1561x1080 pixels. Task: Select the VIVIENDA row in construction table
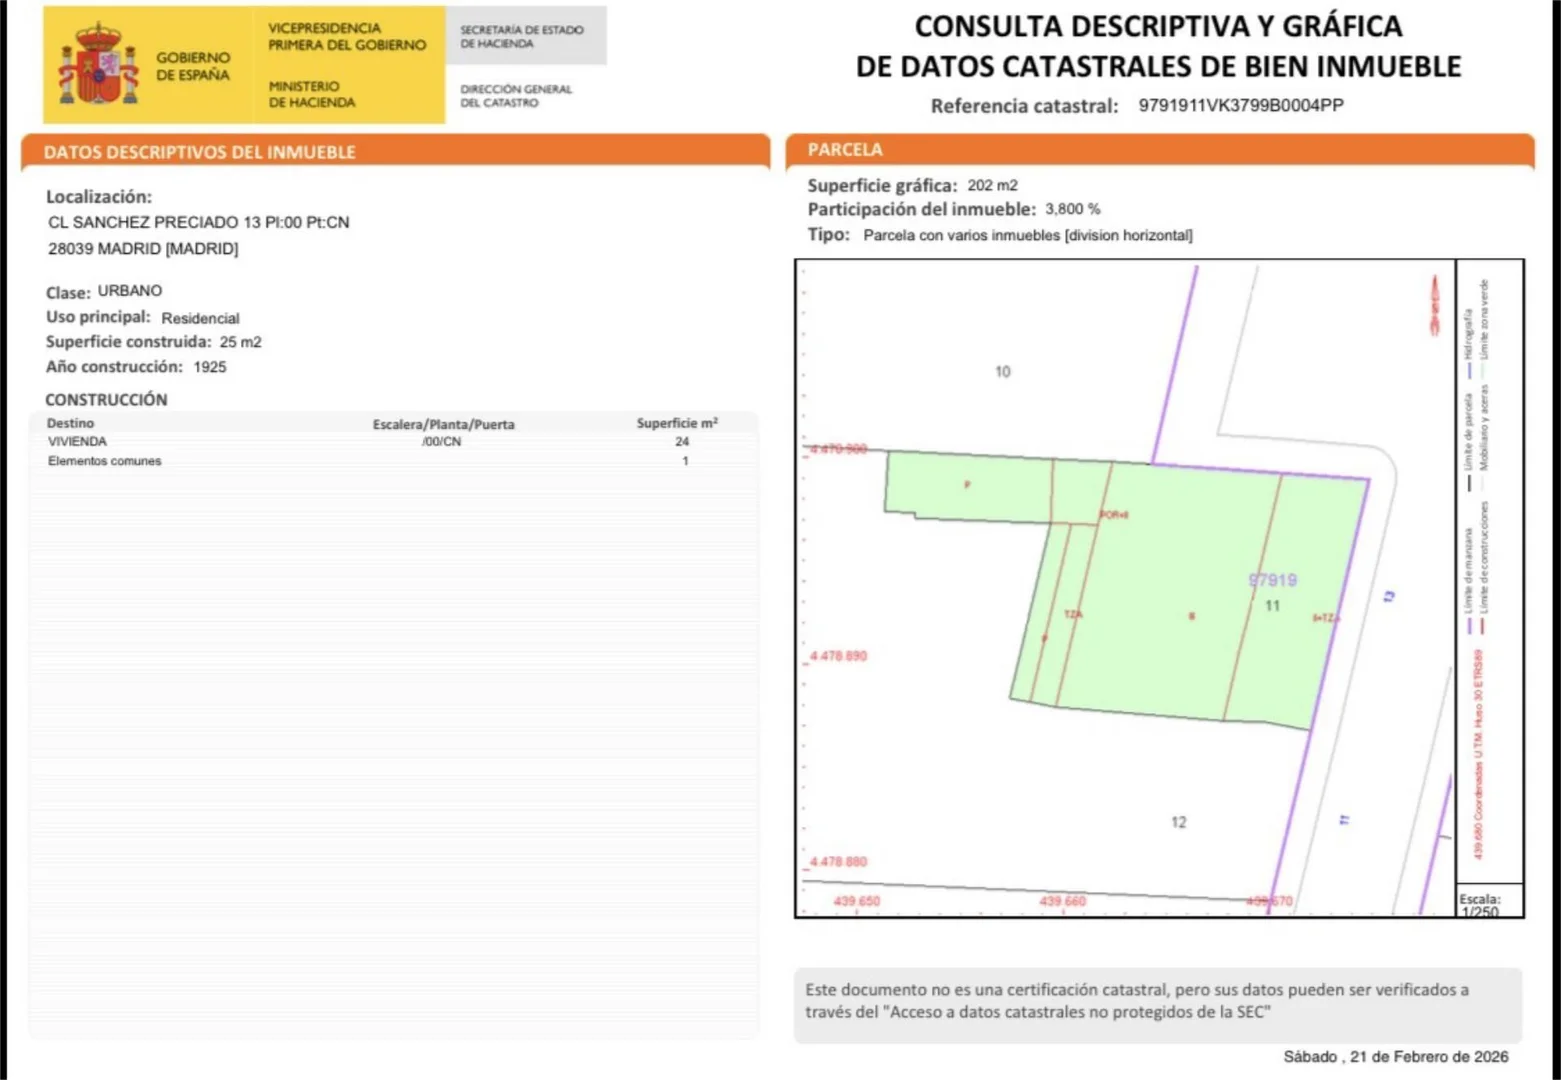(78, 441)
